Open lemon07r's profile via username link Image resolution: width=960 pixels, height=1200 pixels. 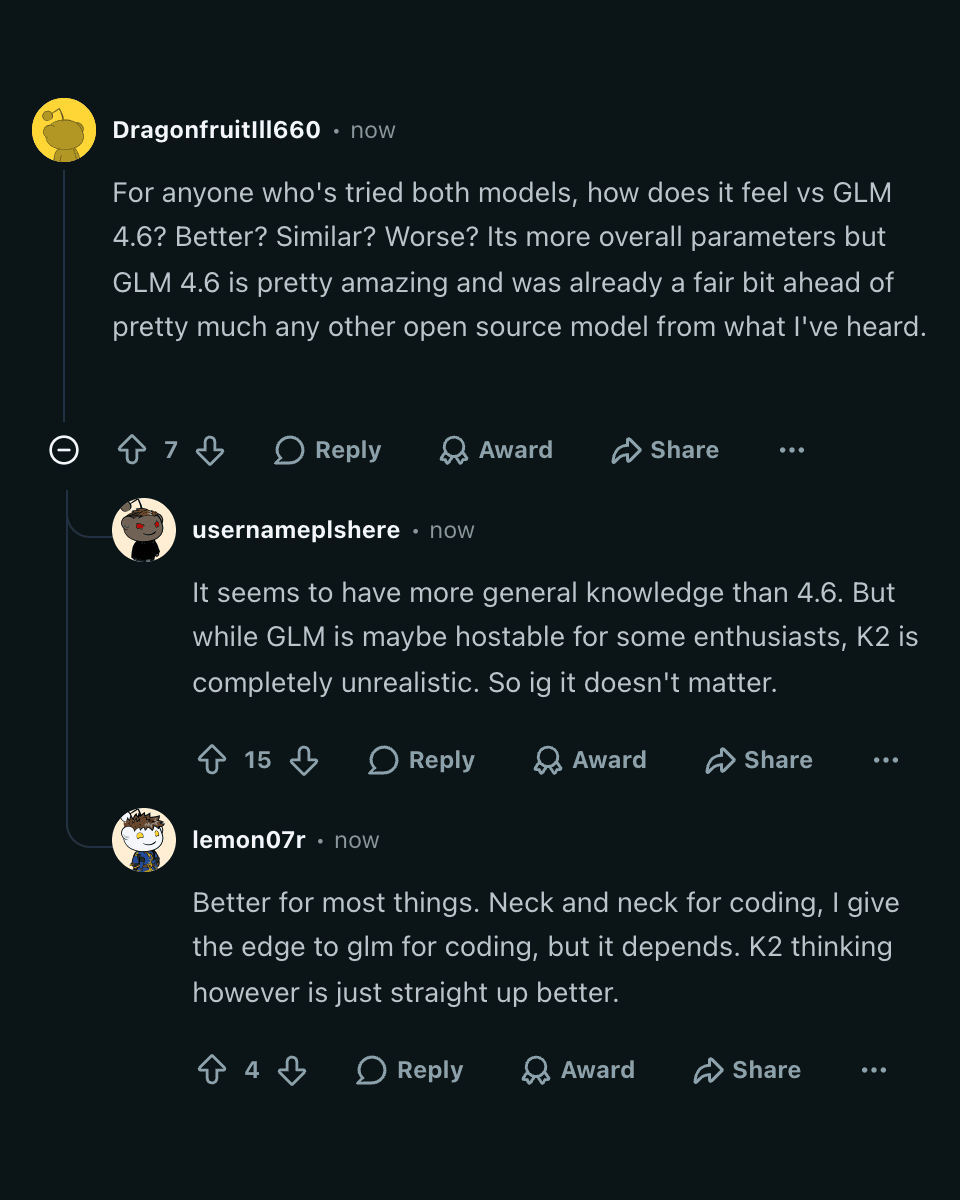click(248, 840)
